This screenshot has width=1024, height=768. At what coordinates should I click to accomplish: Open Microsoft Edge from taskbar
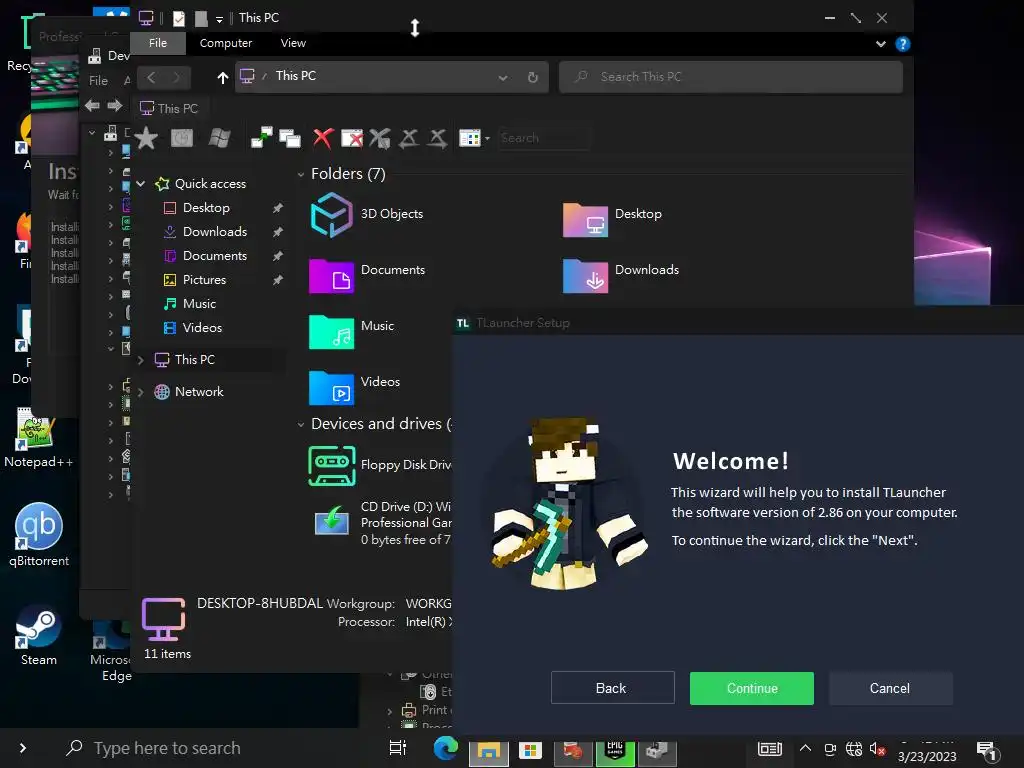click(445, 748)
